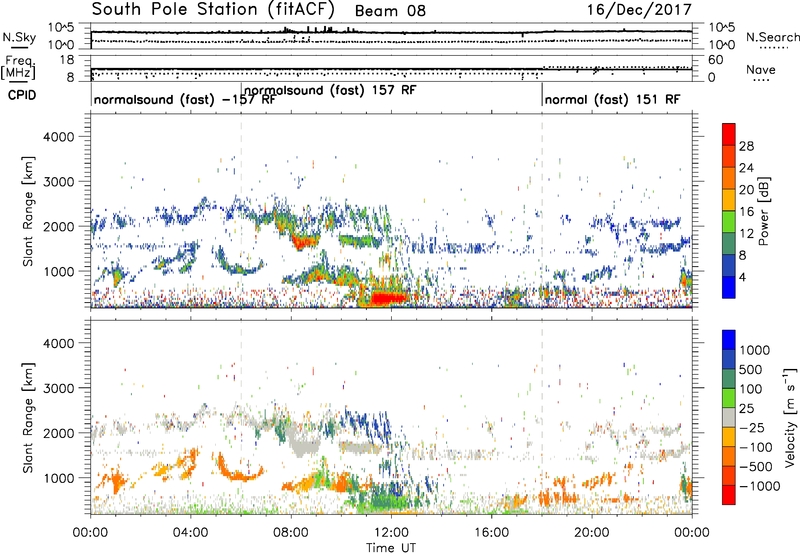
Task: Click power colorbar tick value '28'
Action: click(746, 146)
